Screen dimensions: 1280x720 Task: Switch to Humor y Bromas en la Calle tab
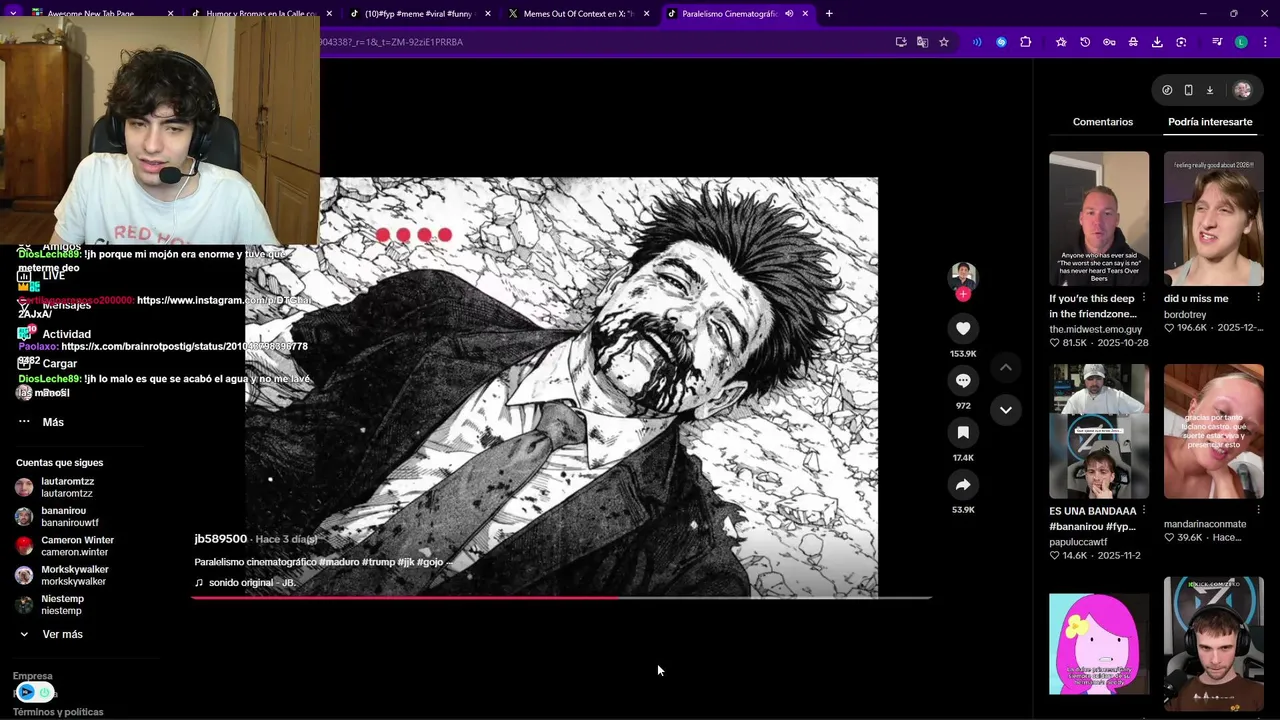pyautogui.click(x=260, y=14)
